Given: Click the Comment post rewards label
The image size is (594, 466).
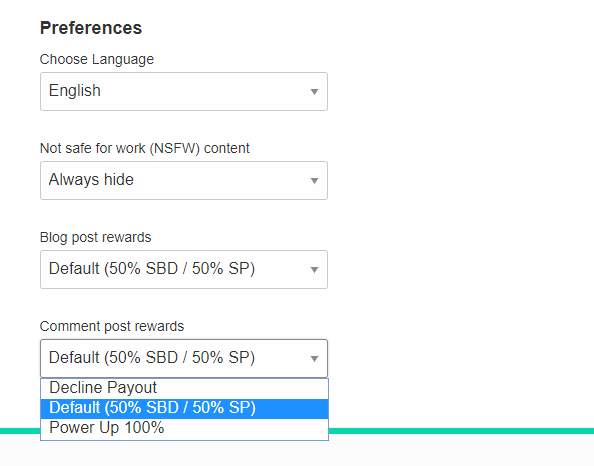Looking at the screenshot, I should (112, 326).
